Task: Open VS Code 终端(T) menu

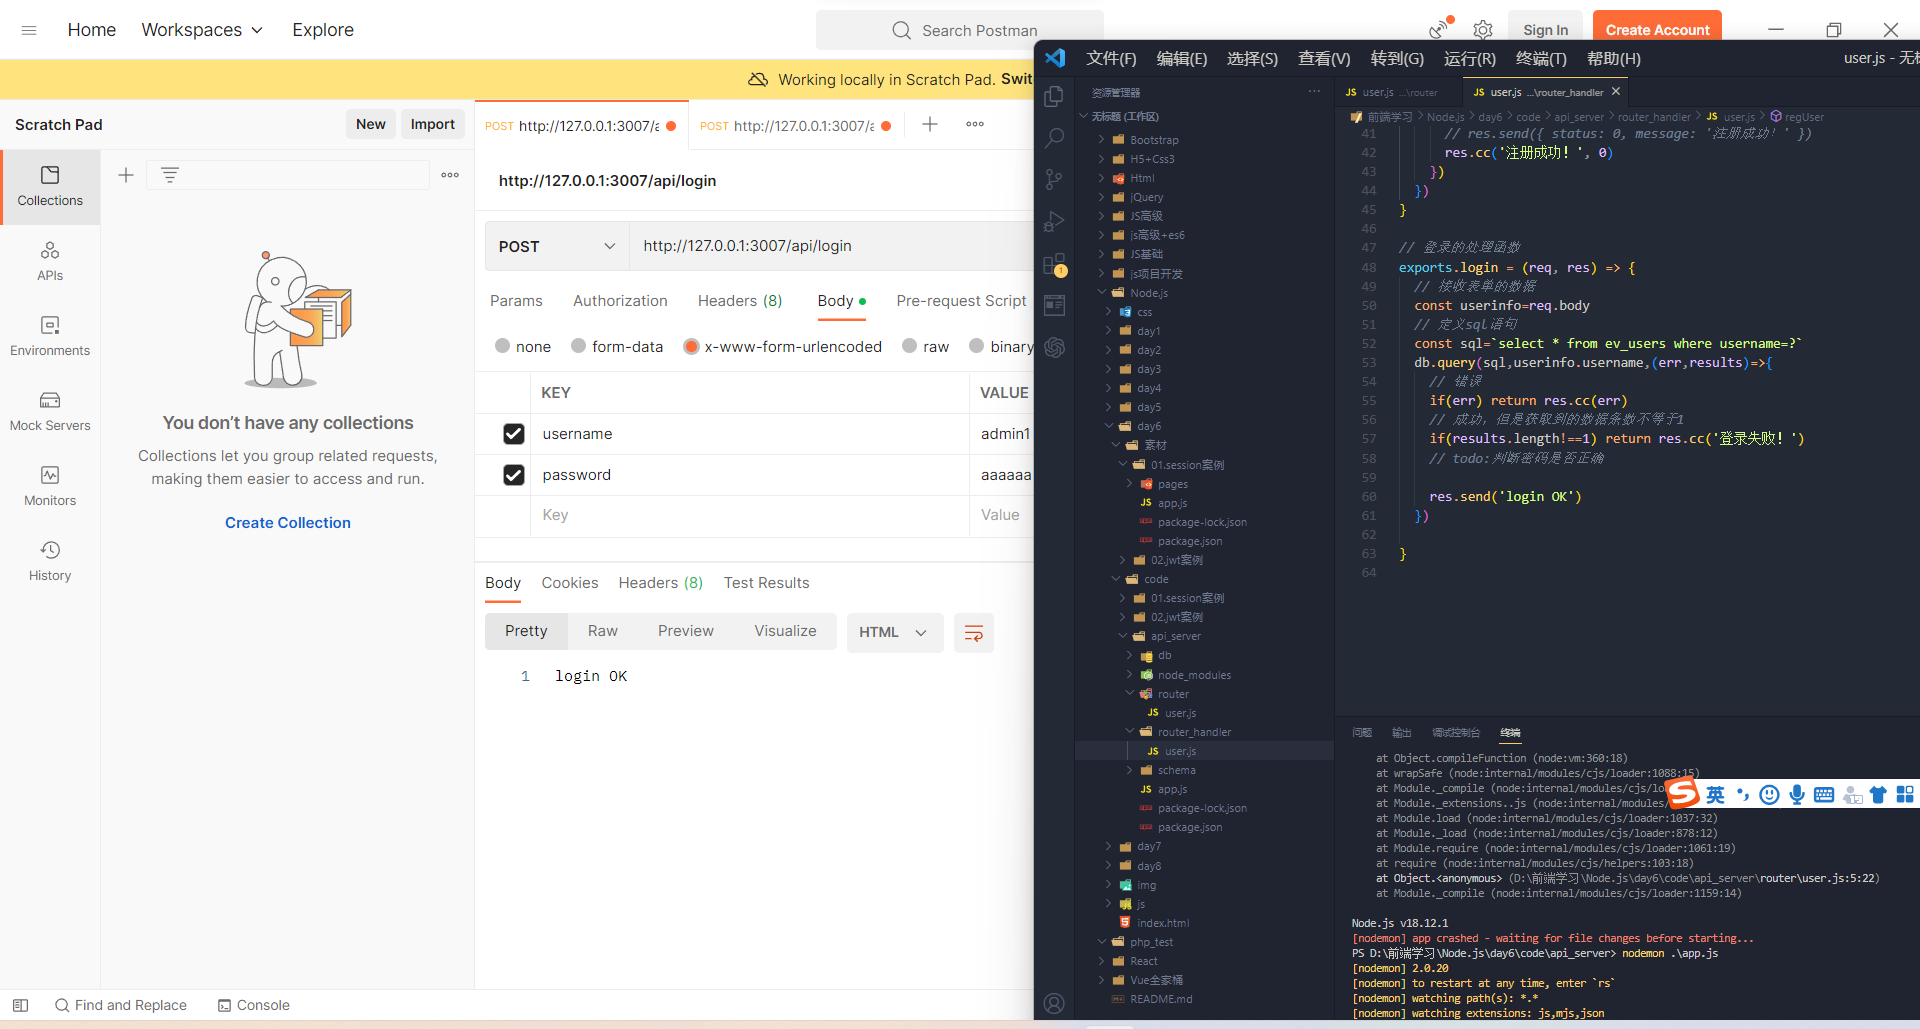Action: pyautogui.click(x=1541, y=58)
